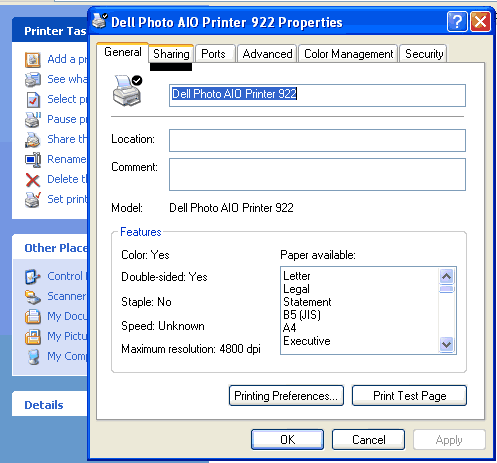Click the paper list scroll up arrow
Image resolution: width=497 pixels, height=463 pixels.
[446, 276]
